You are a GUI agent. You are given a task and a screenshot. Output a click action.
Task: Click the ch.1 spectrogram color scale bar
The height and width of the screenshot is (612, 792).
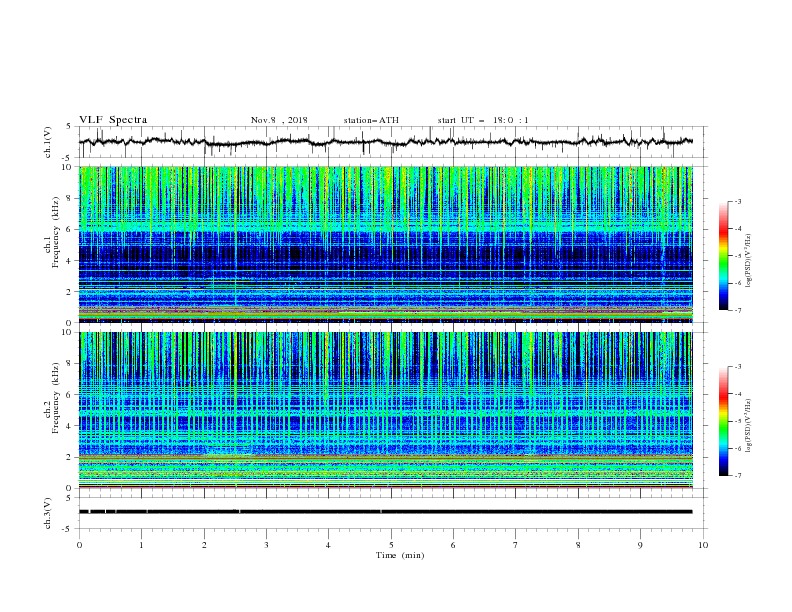click(x=723, y=256)
